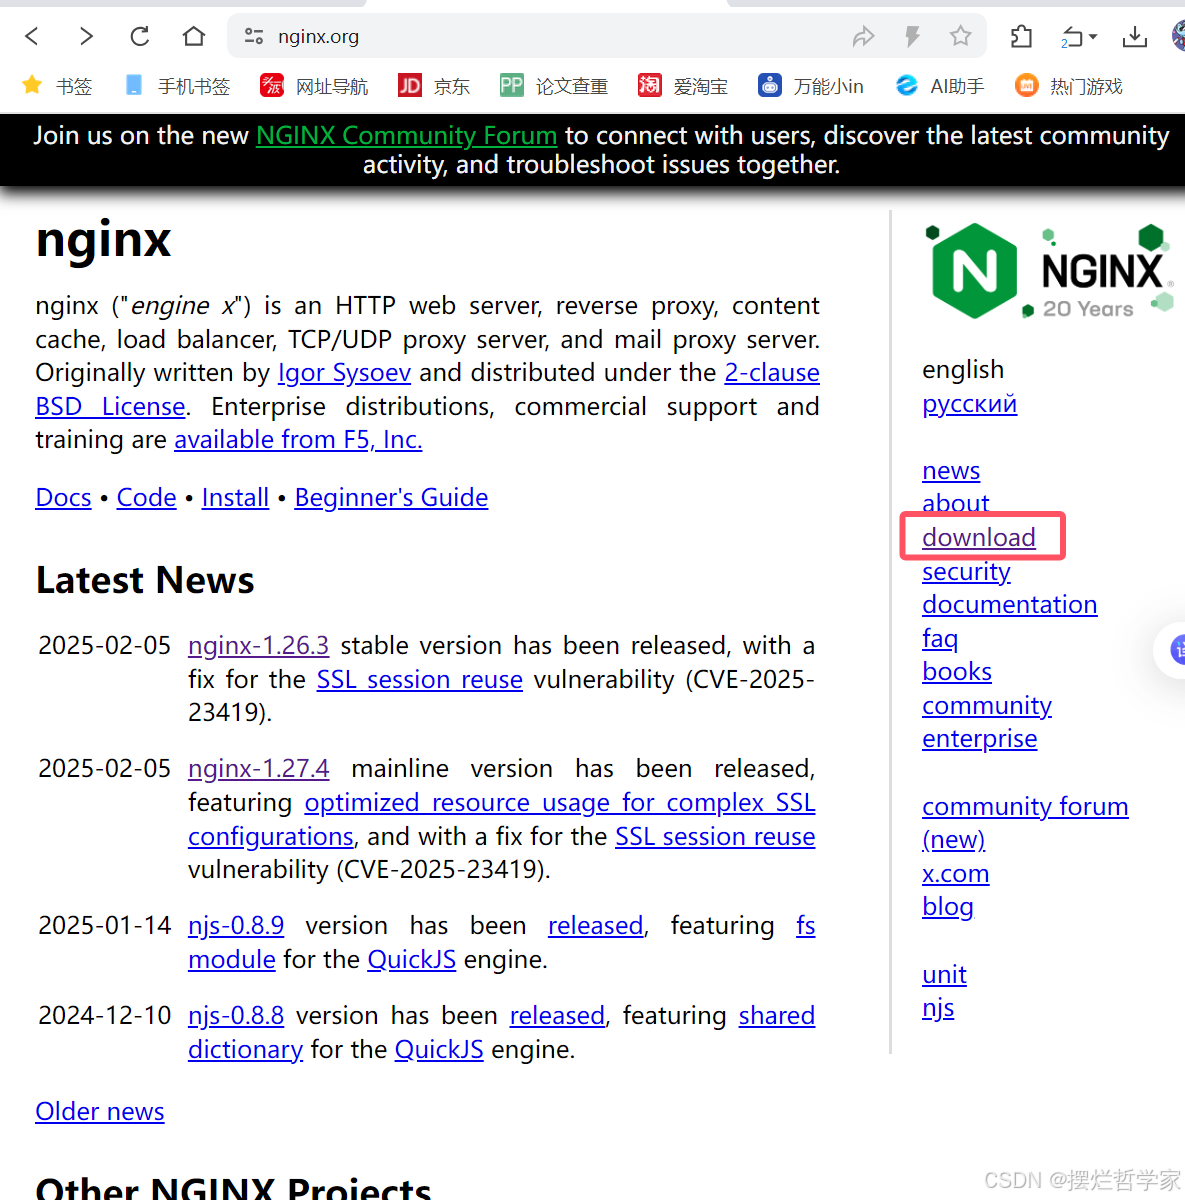Open available from F5, Inc. link
1185x1200 pixels.
(x=298, y=440)
